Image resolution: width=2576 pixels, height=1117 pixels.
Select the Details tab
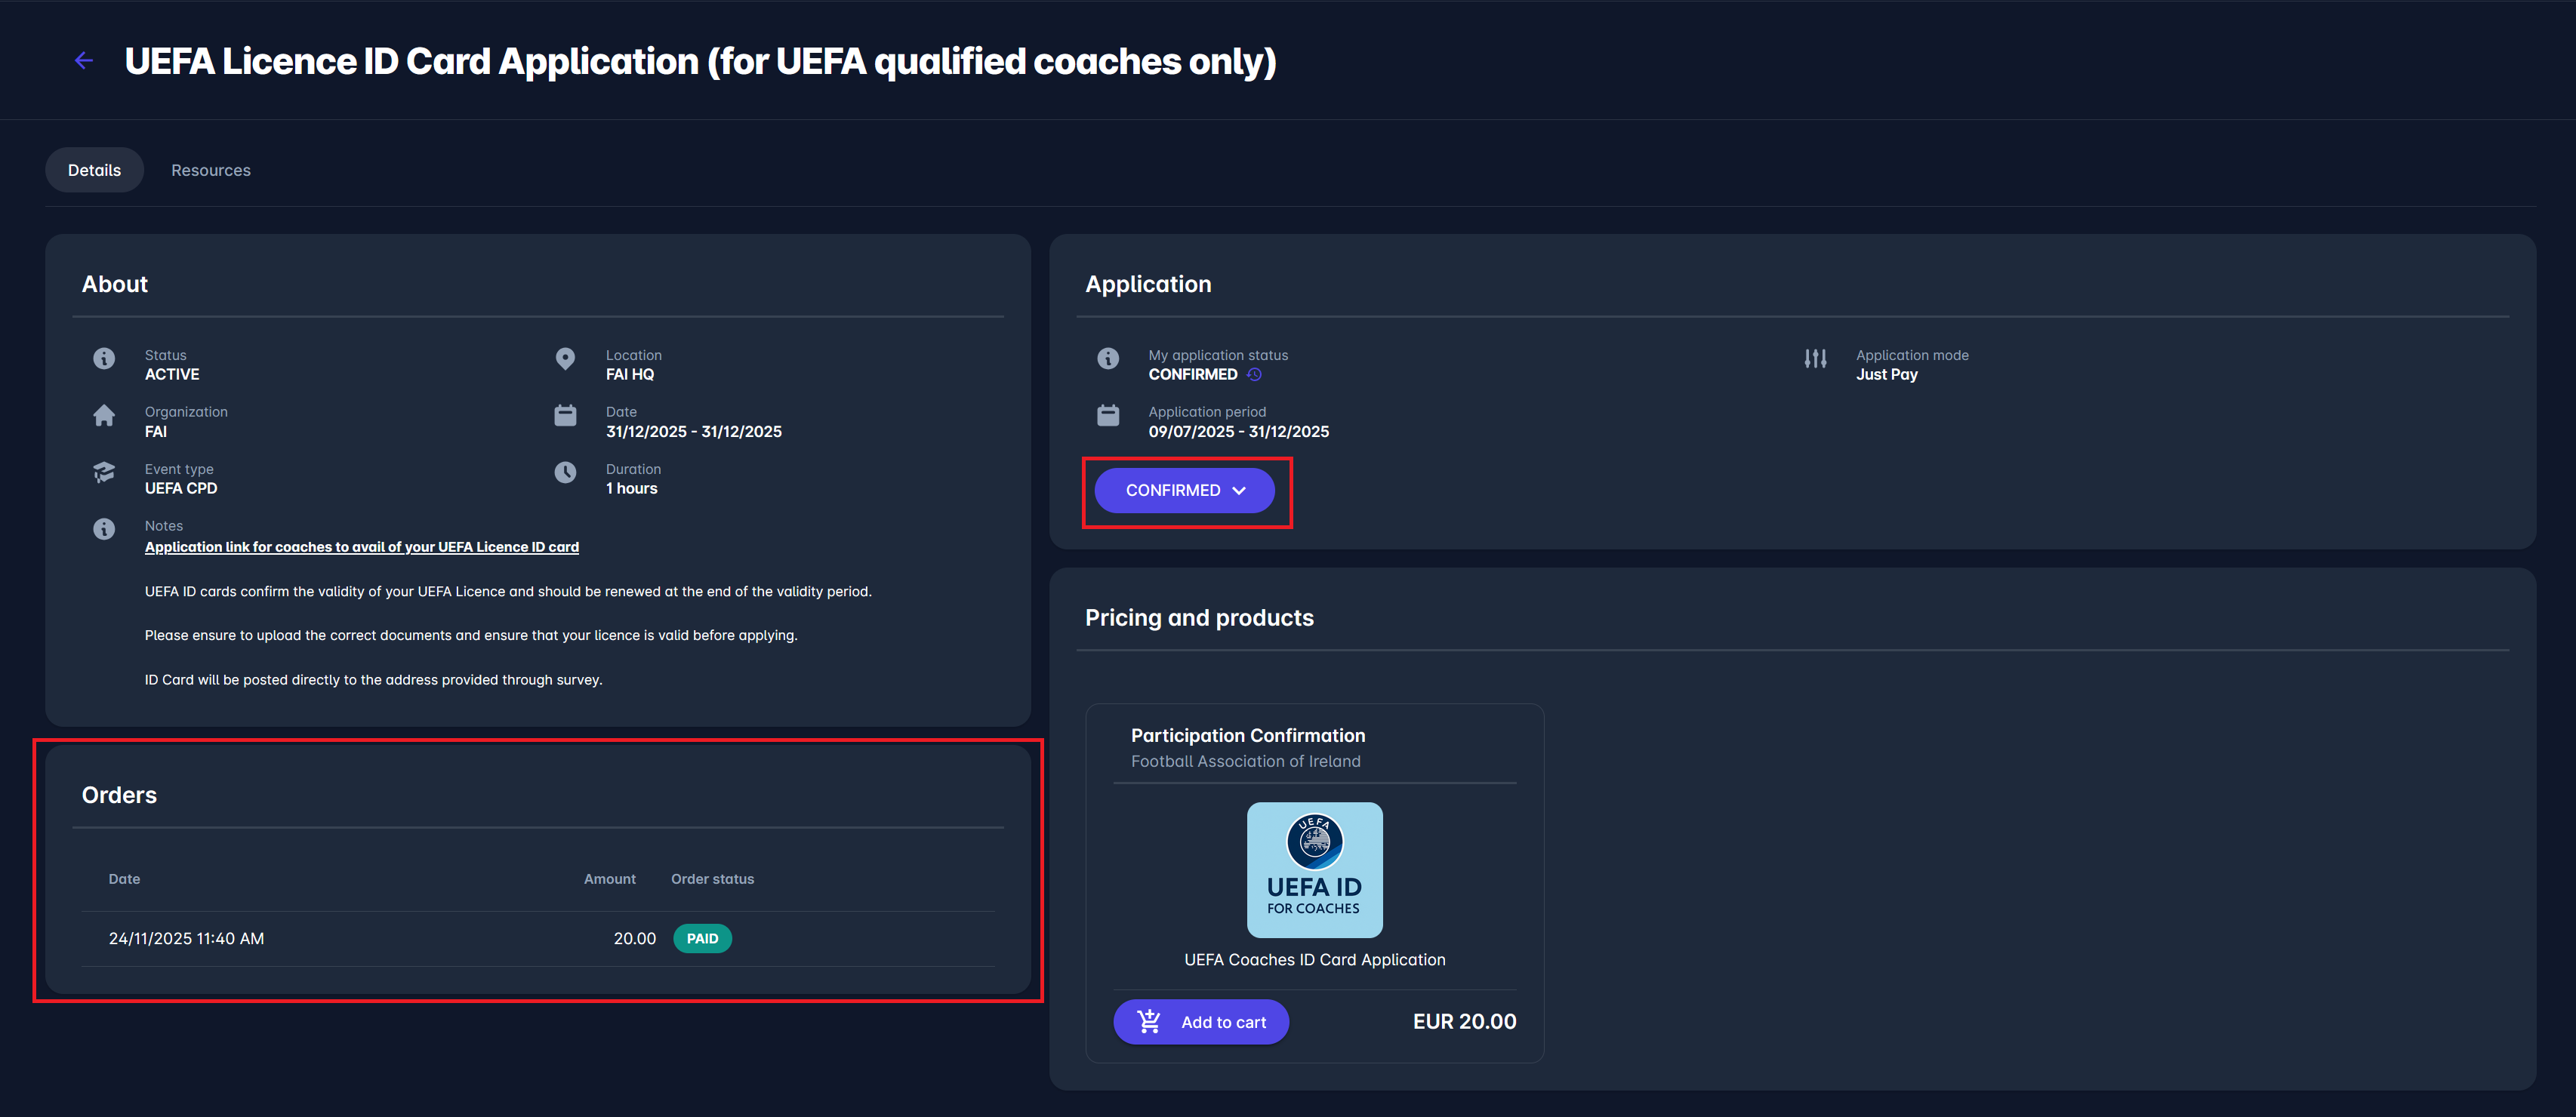94,170
